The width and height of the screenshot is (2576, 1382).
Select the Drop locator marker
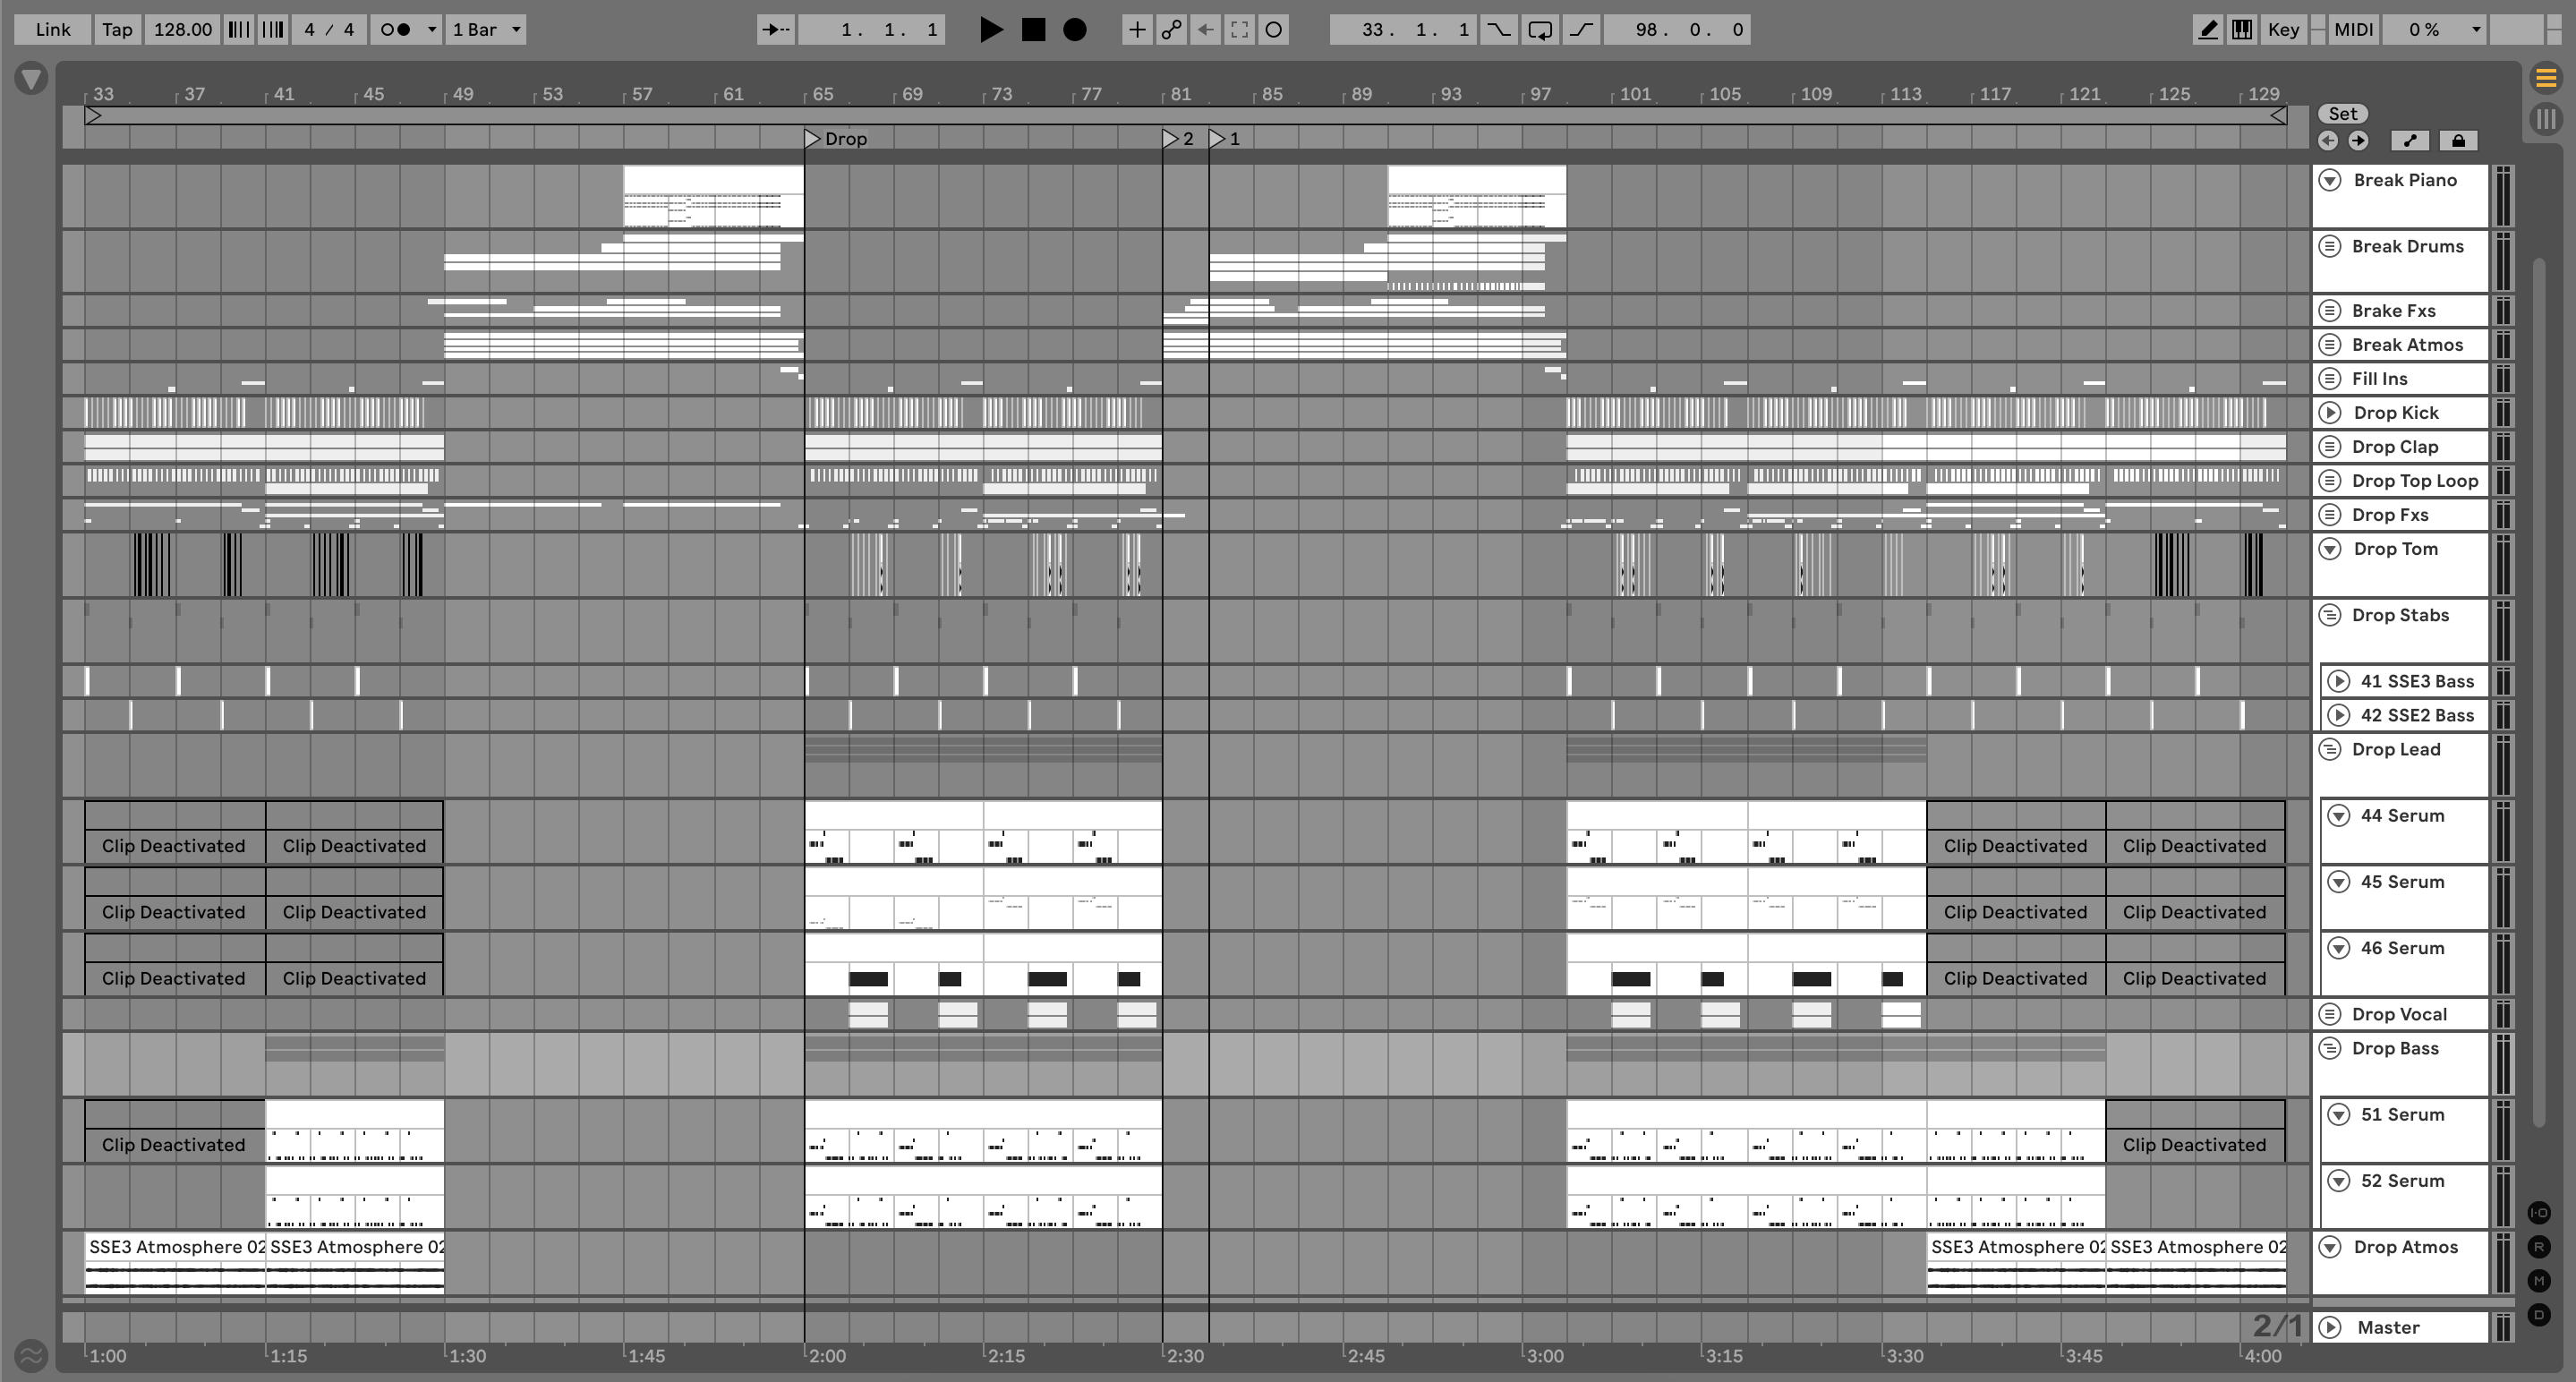[x=836, y=139]
